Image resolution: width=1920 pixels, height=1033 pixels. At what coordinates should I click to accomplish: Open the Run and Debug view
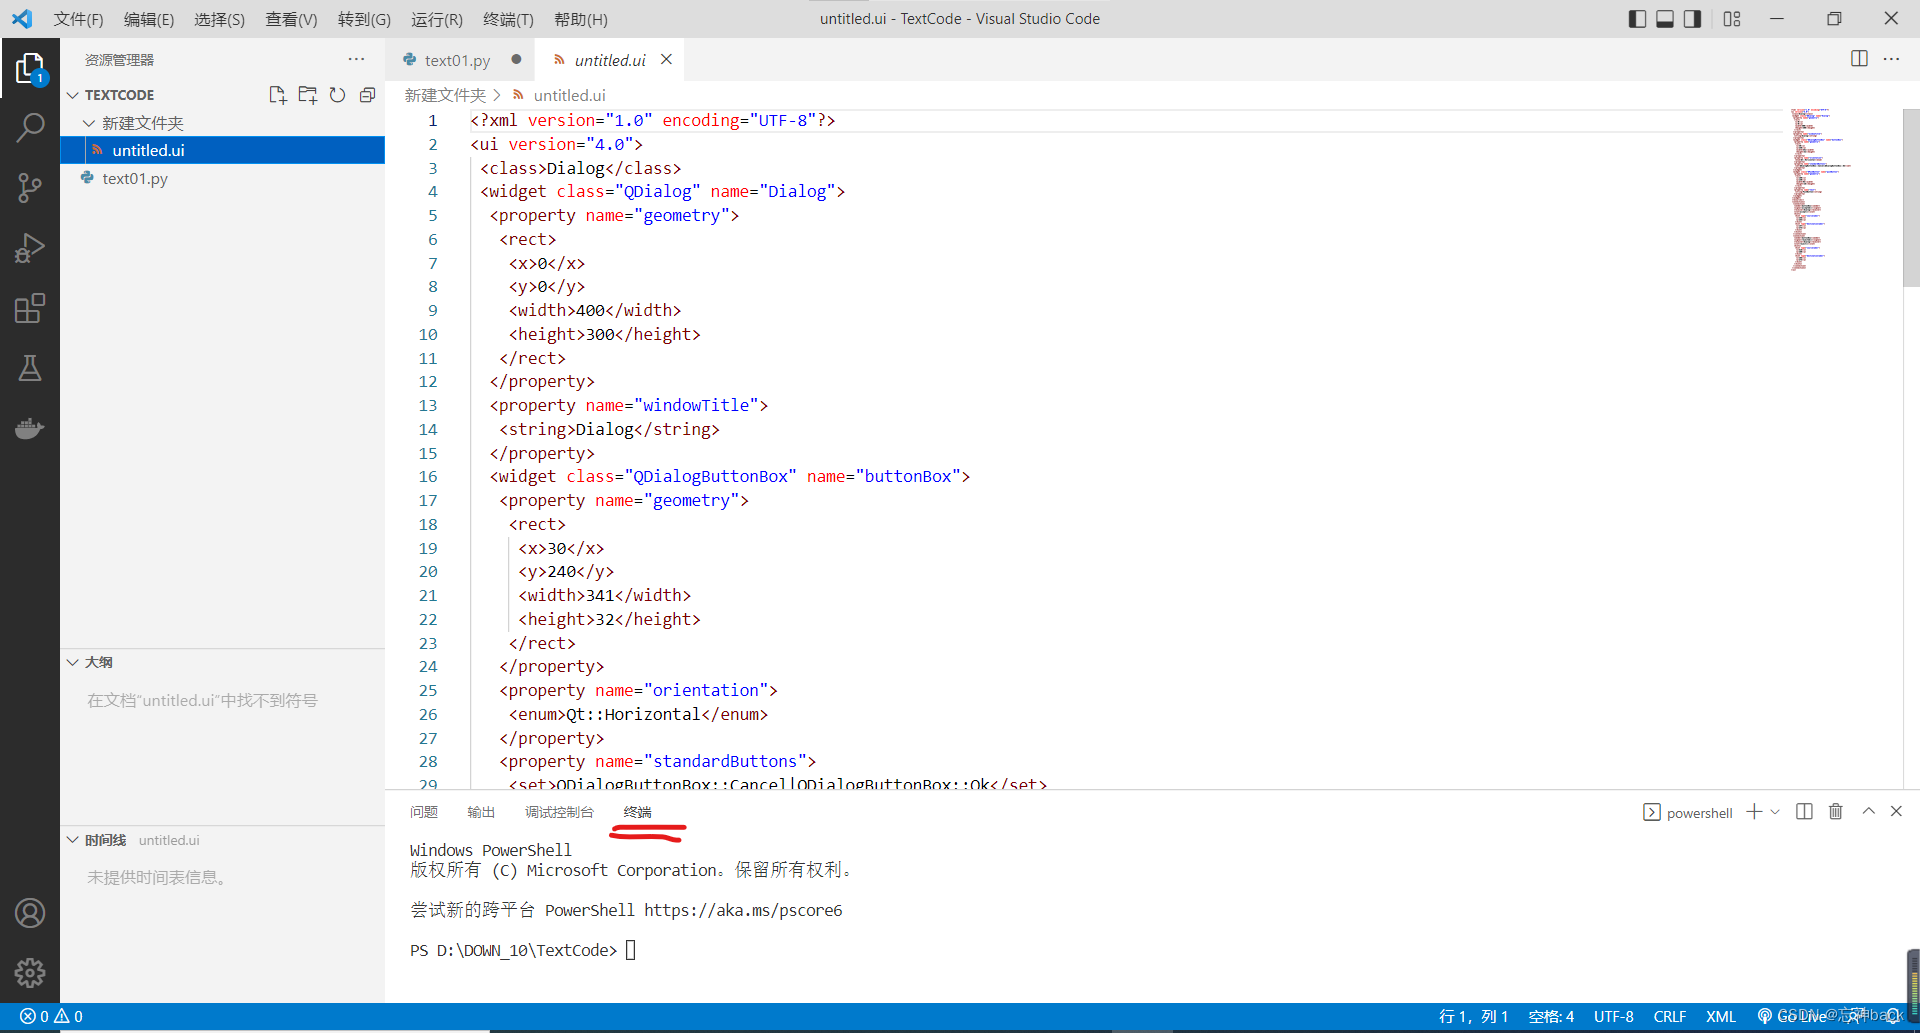click(x=30, y=247)
